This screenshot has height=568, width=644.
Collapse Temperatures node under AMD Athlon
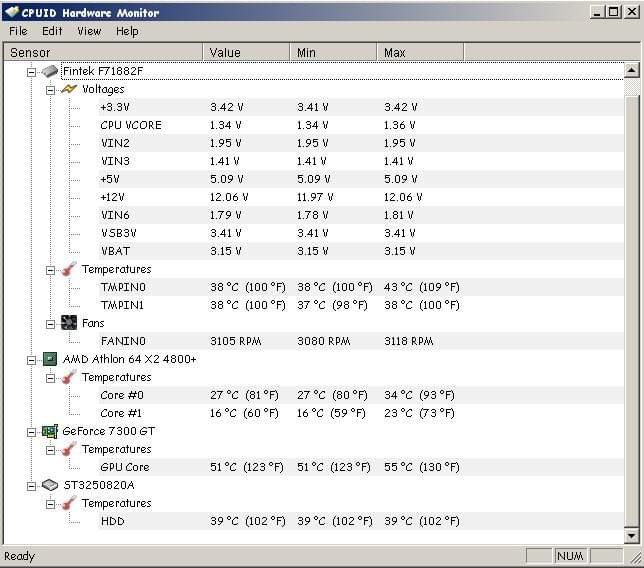tap(50, 378)
